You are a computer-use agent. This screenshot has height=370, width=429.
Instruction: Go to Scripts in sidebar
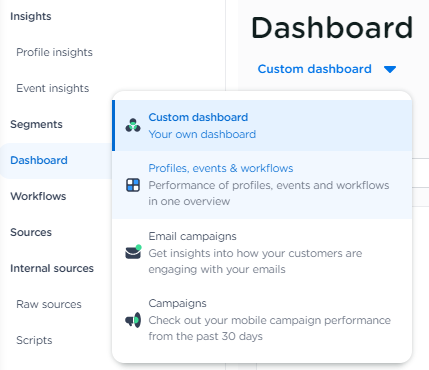click(34, 340)
